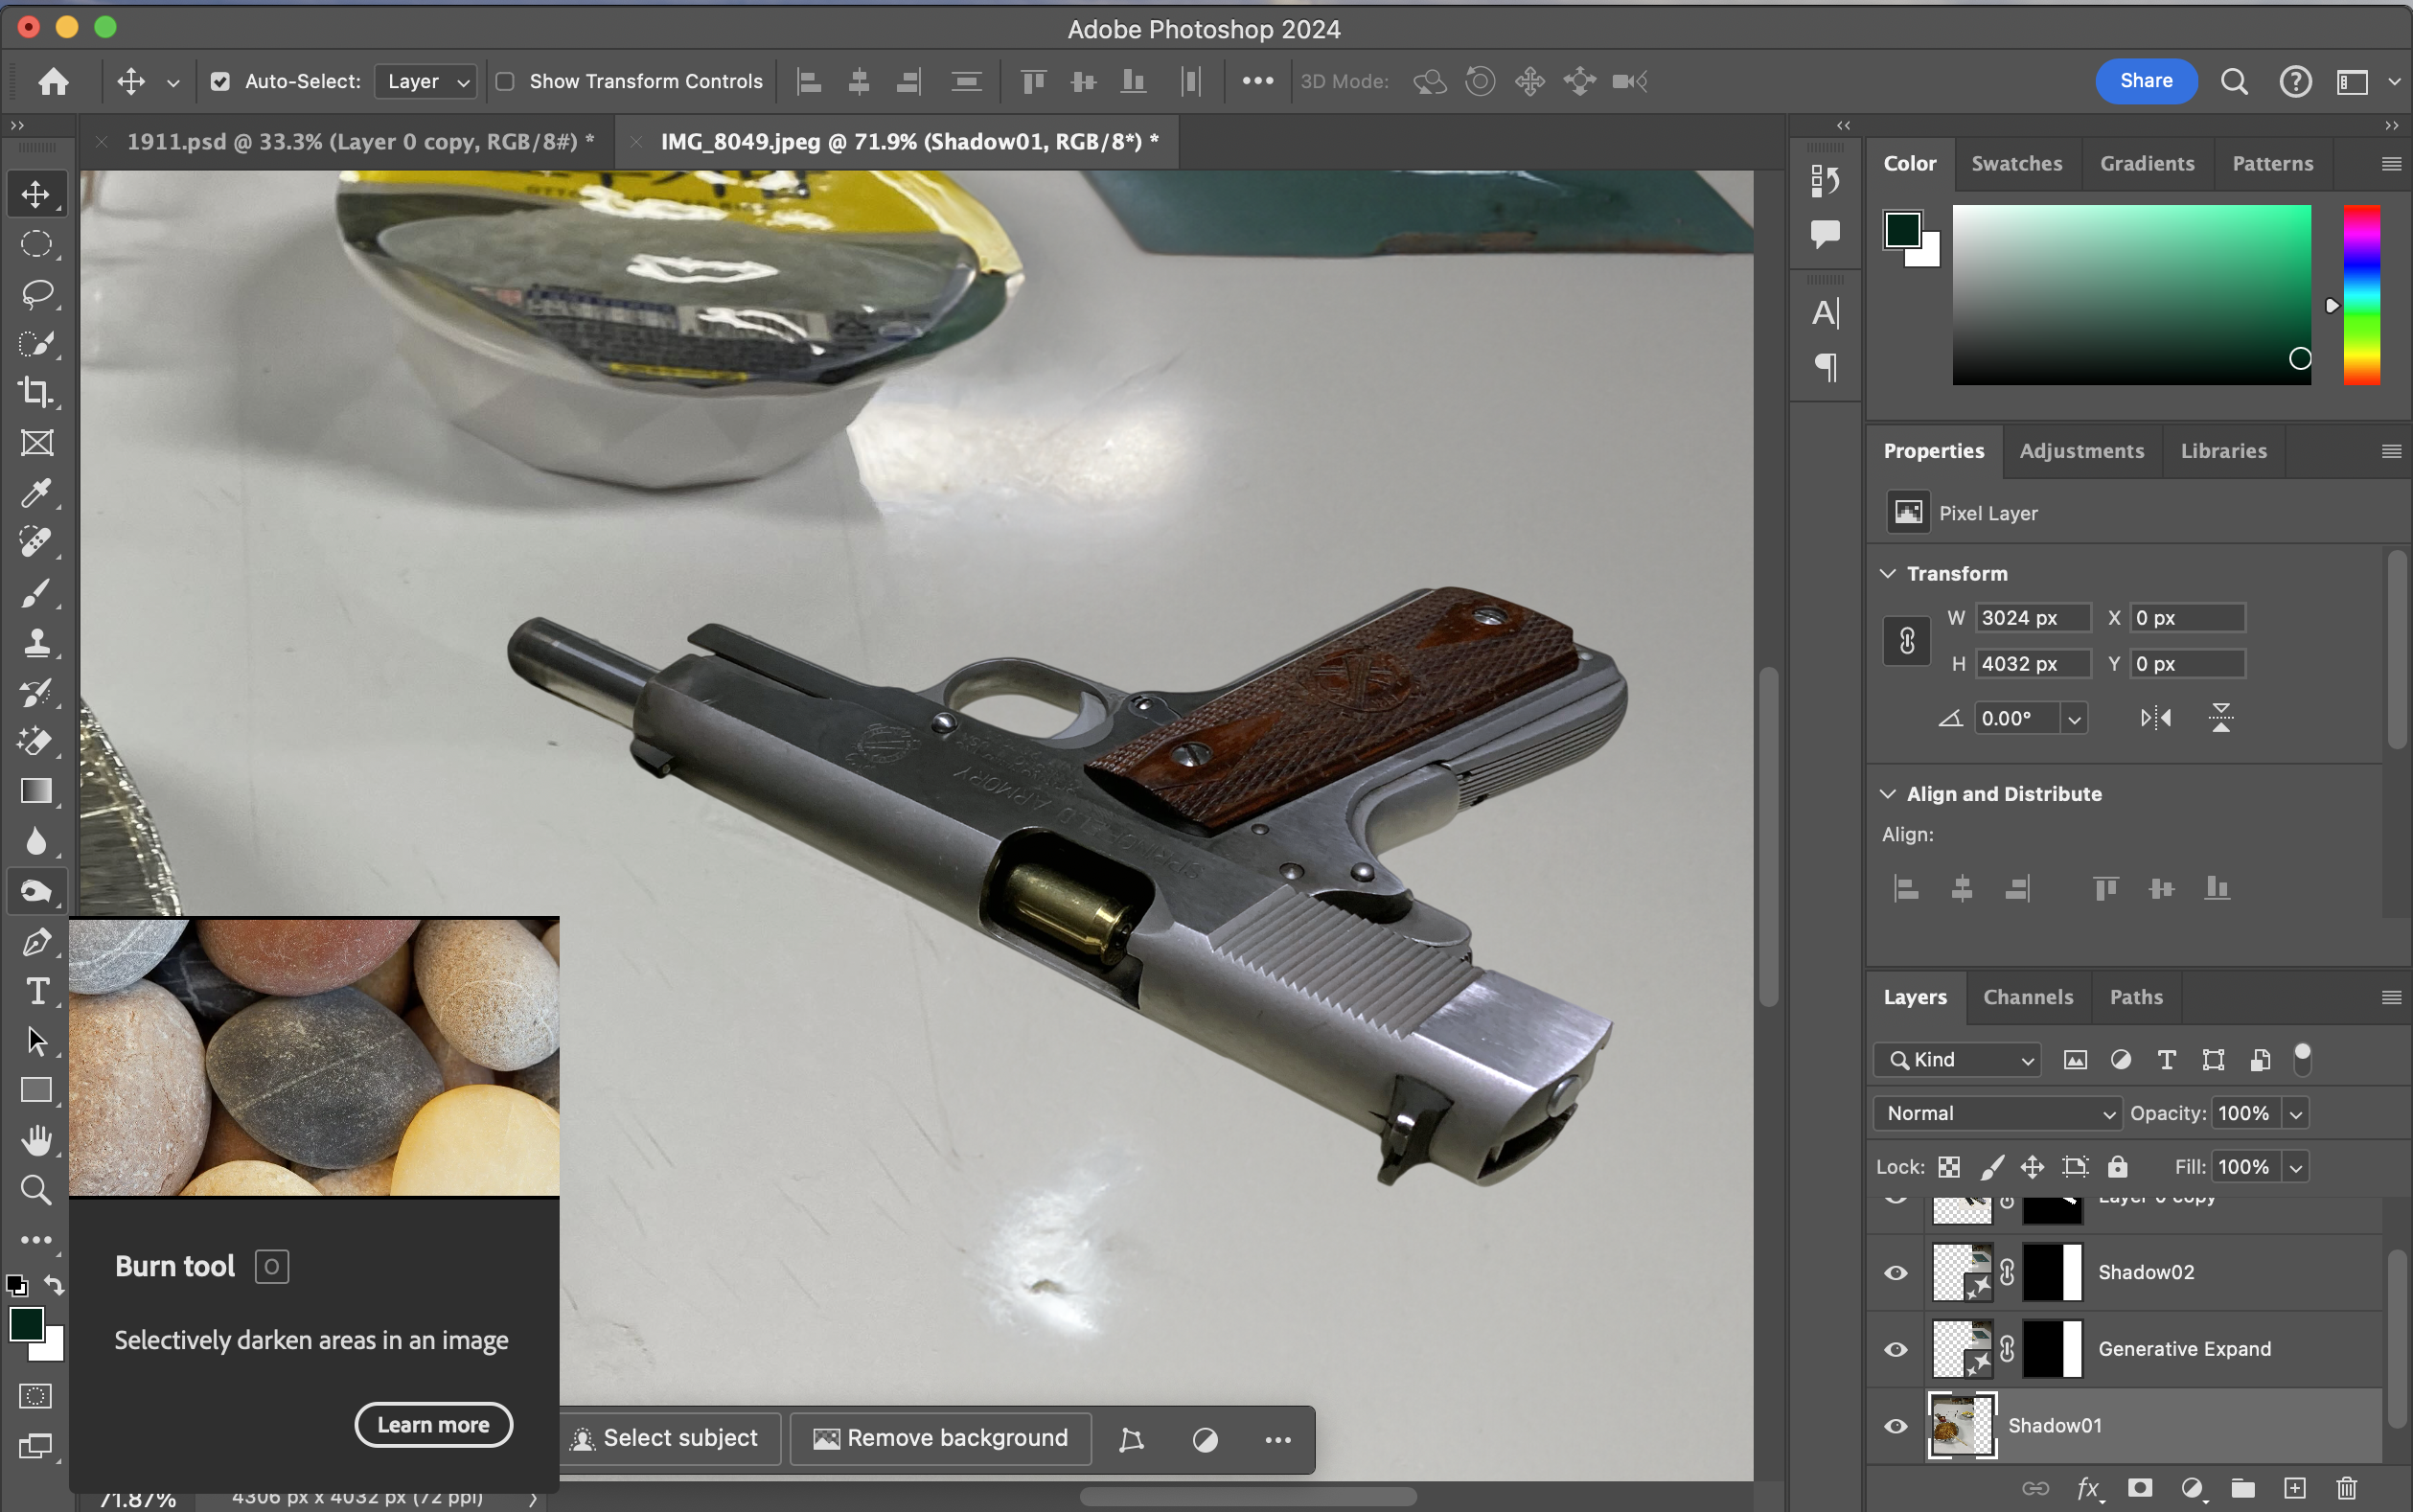Click the Remove background button
This screenshot has width=2413, height=1512.
(941, 1438)
